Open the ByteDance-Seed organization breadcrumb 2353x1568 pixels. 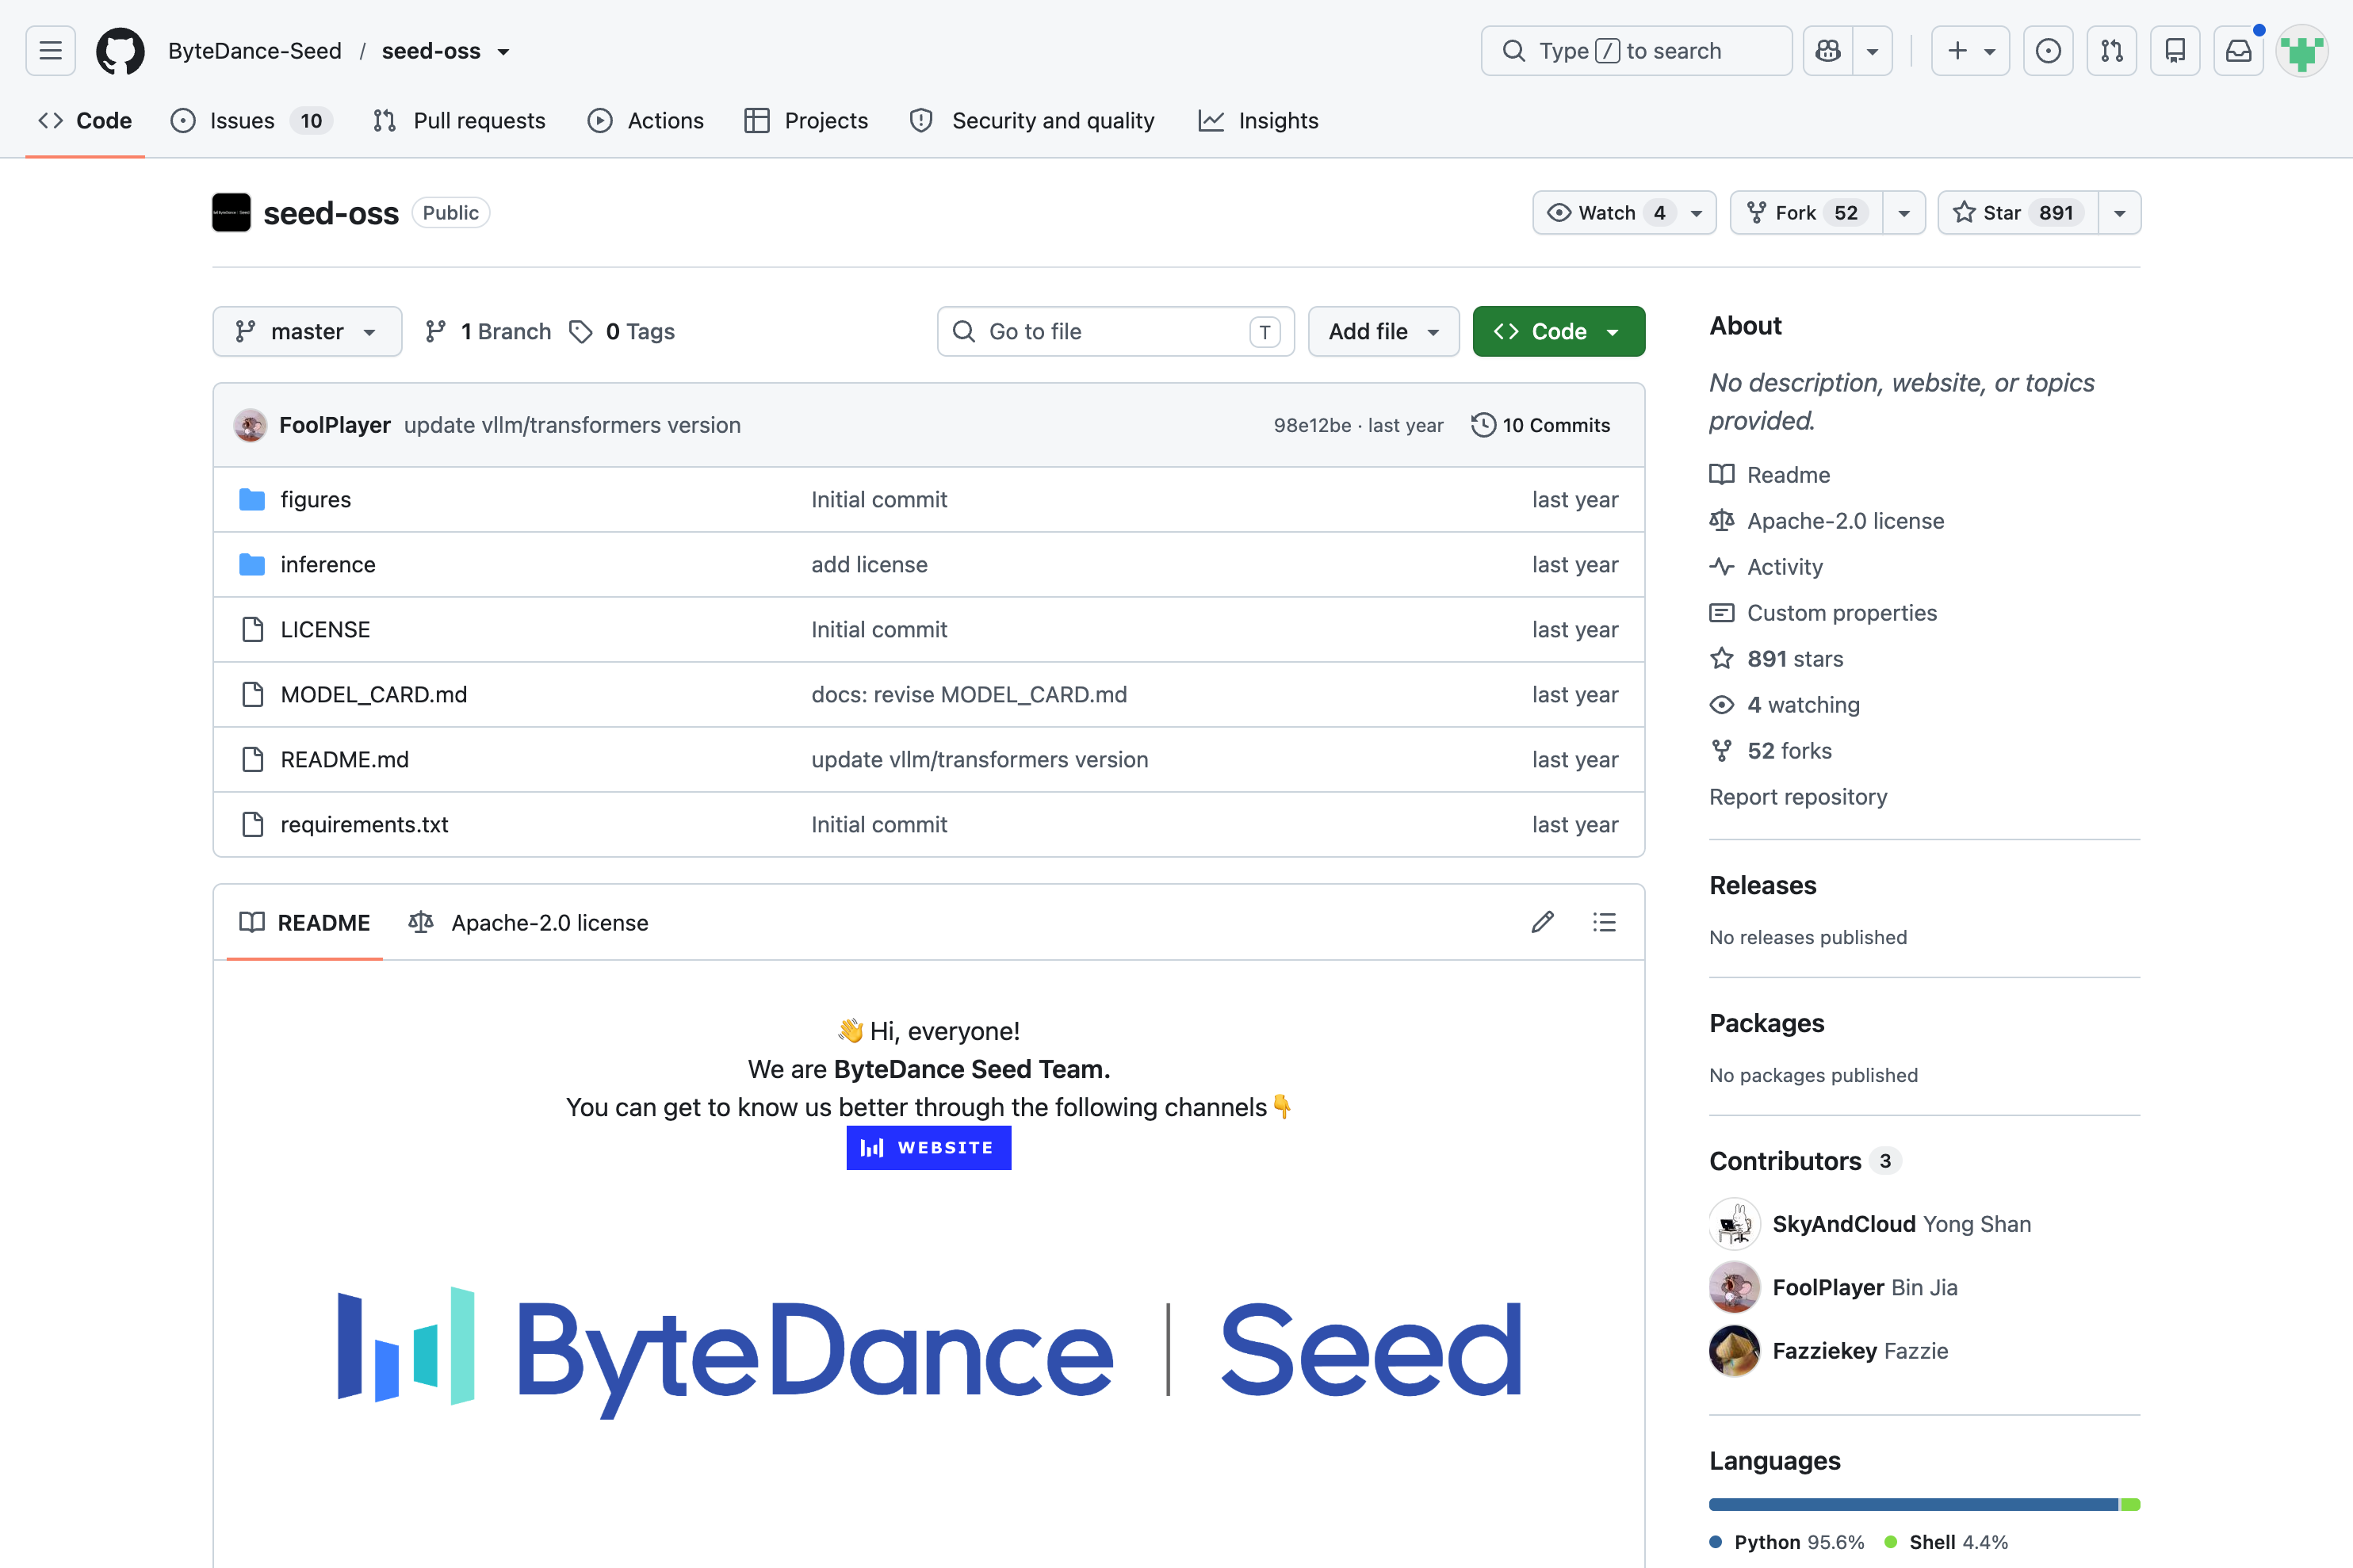(x=255, y=50)
